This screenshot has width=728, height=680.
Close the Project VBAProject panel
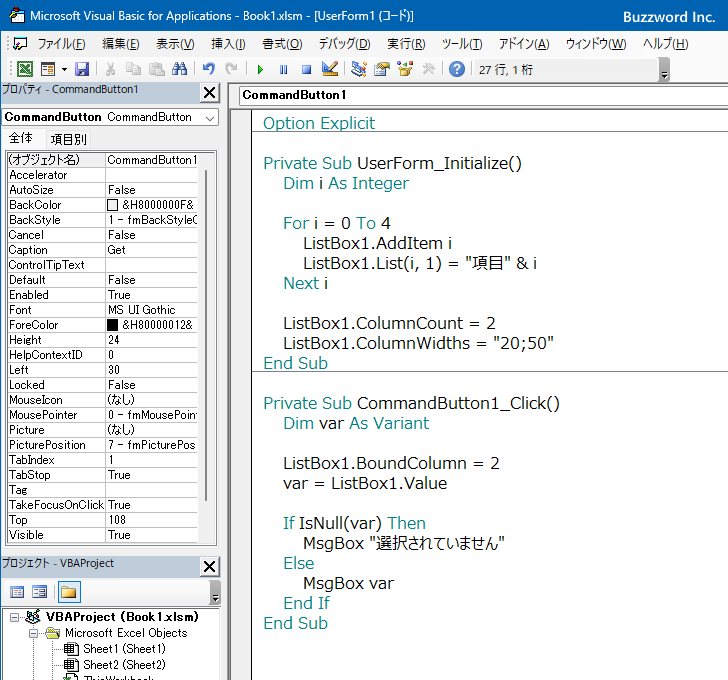(209, 567)
